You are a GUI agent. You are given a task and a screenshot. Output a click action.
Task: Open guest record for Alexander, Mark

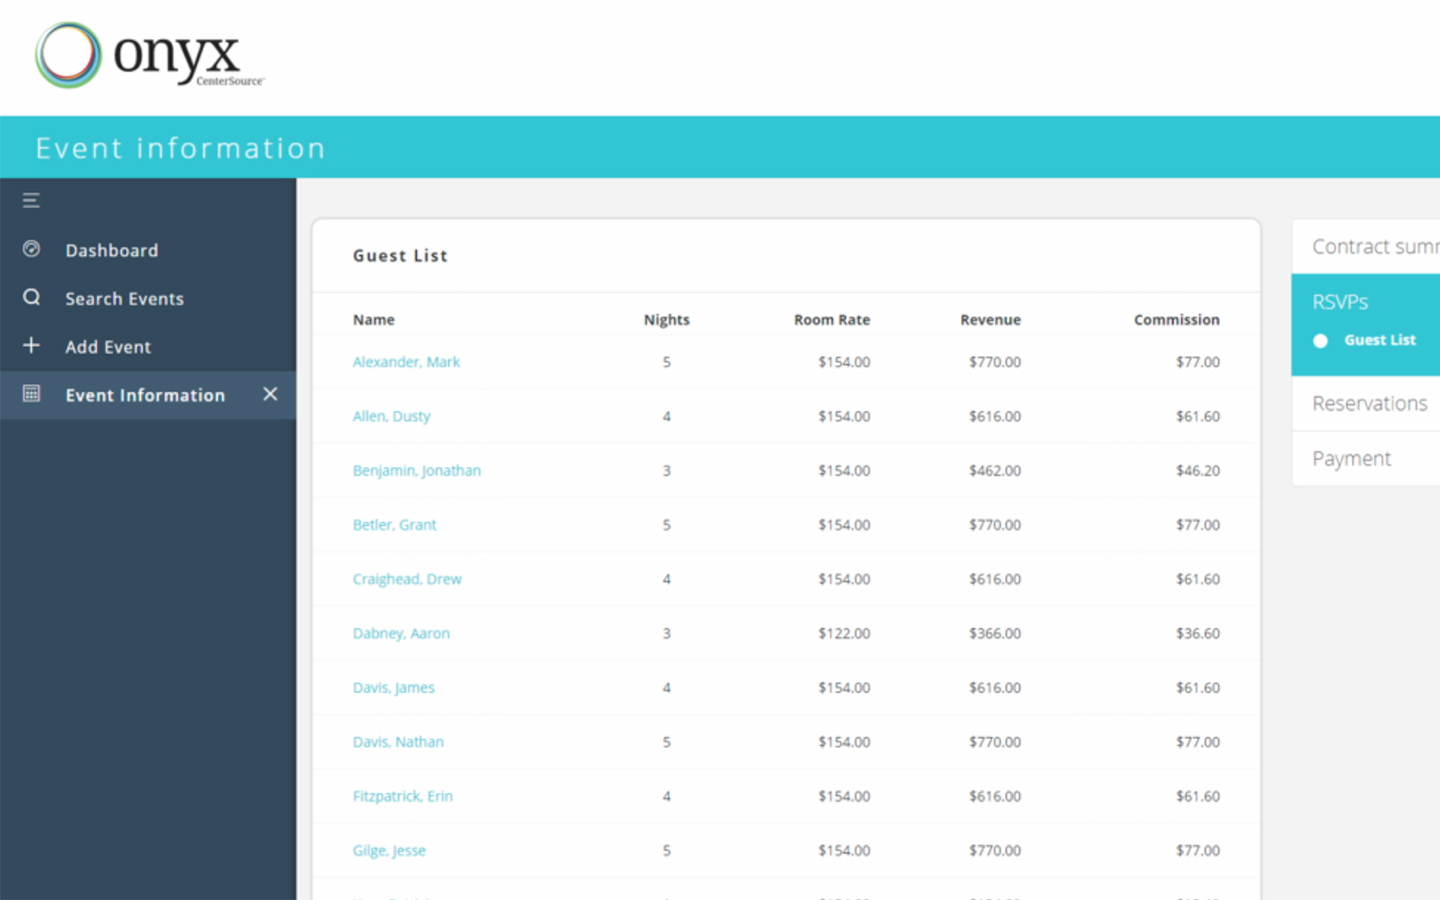pyautogui.click(x=406, y=361)
